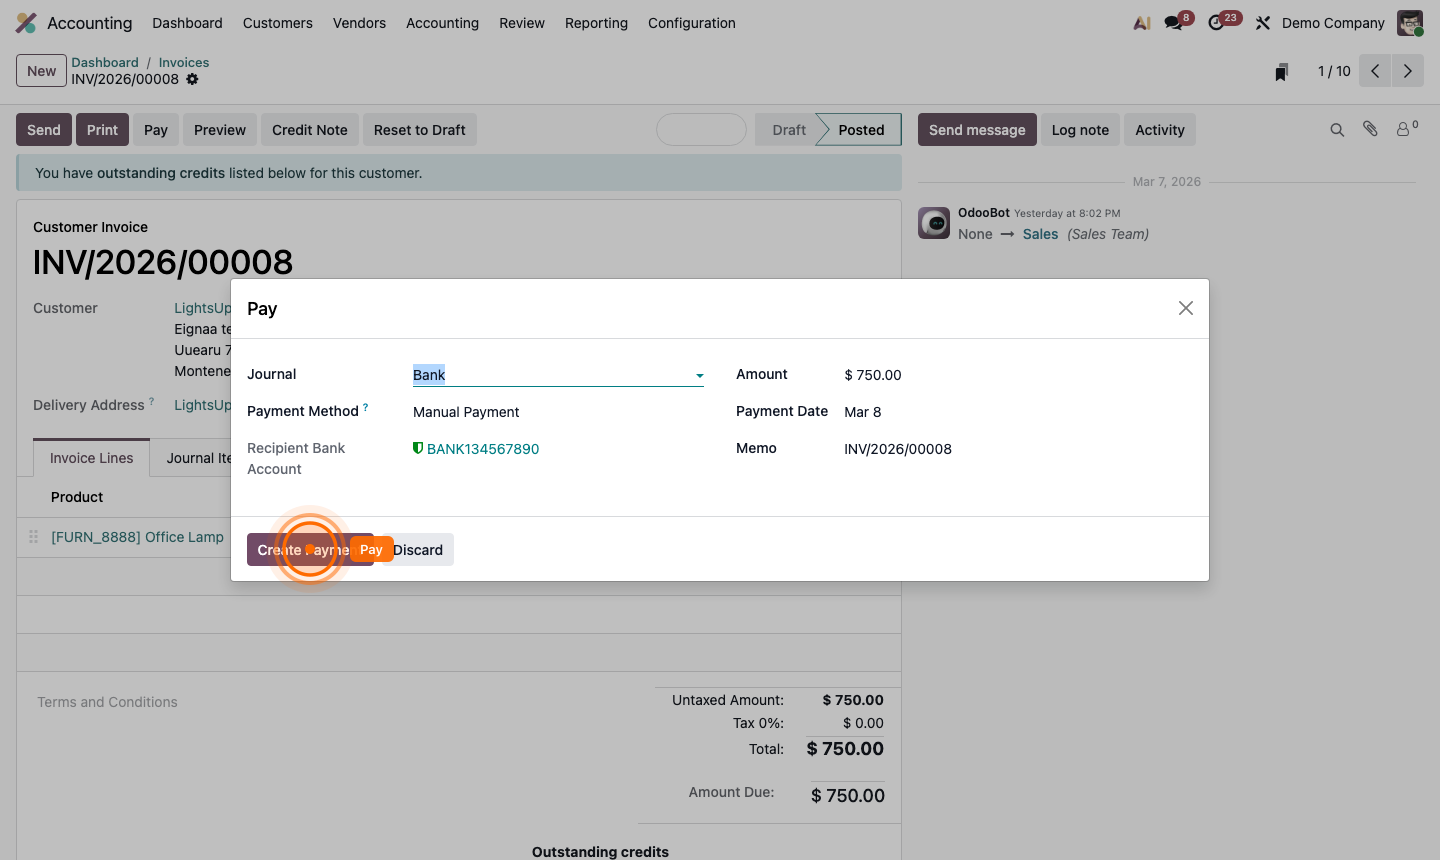The height and width of the screenshot is (860, 1440).
Task: Click the followers person icon showing zero
Action: 1402,129
